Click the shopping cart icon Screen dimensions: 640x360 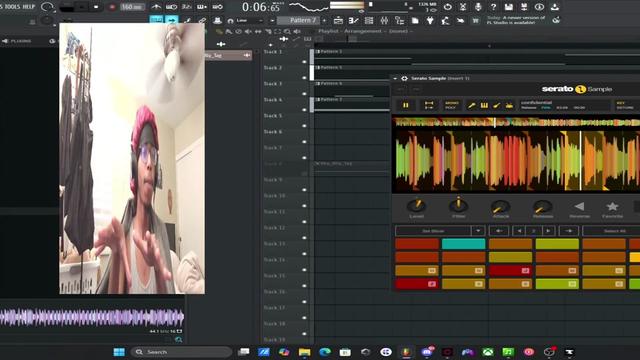[476, 20]
